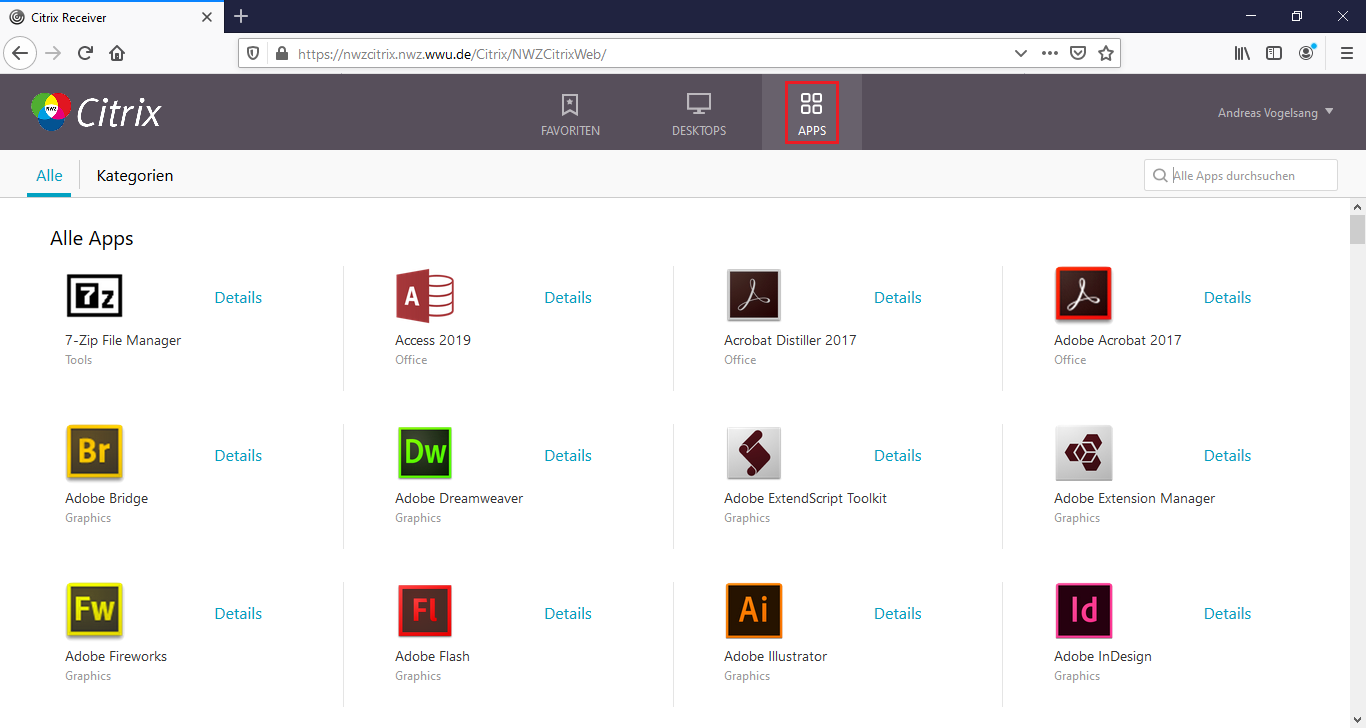Viewport: 1366px width, 728px height.
Task: Switch to the Favoriten tab
Action: pyautogui.click(x=570, y=114)
